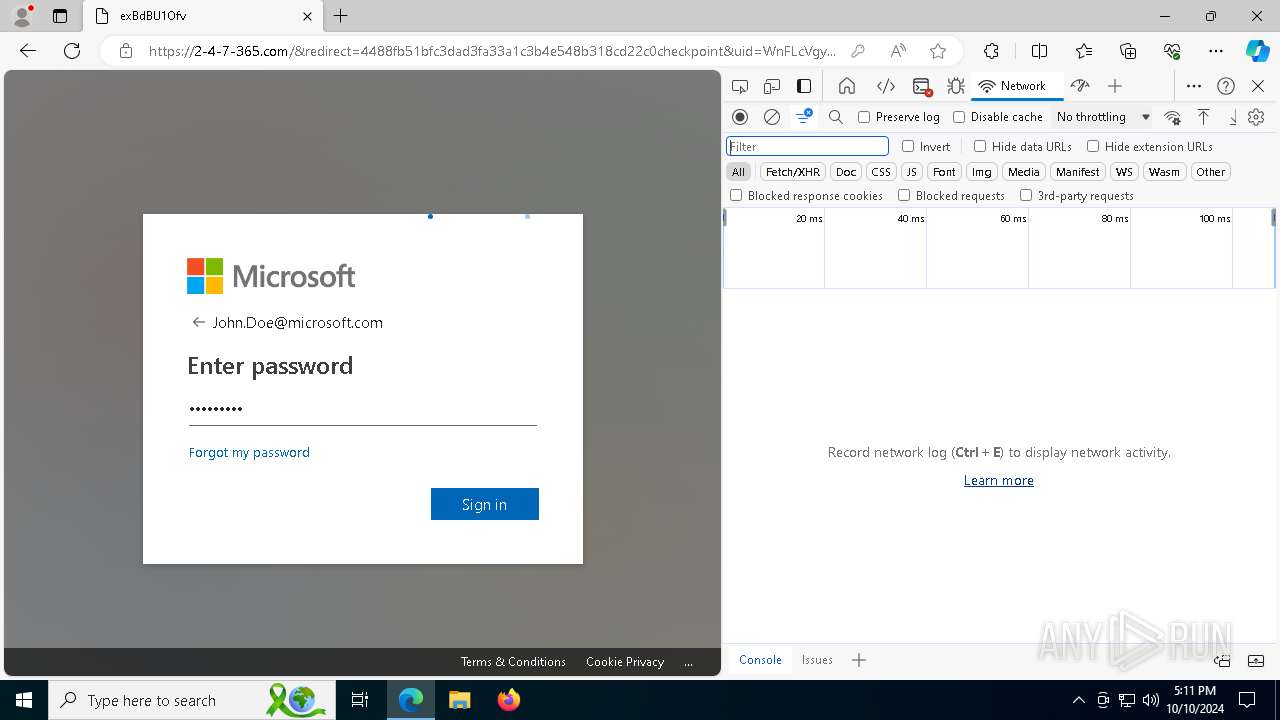The image size is (1280, 720).
Task: Click the browser refresh button
Action: [x=72, y=51]
